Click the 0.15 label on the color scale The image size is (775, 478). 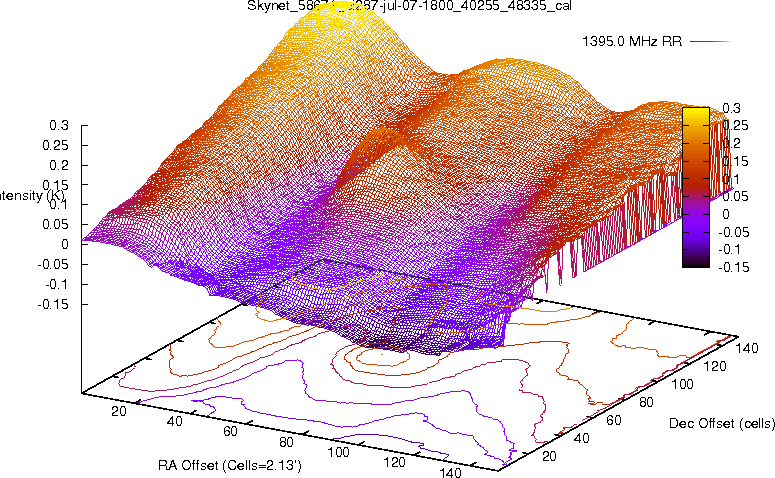pyautogui.click(x=735, y=161)
